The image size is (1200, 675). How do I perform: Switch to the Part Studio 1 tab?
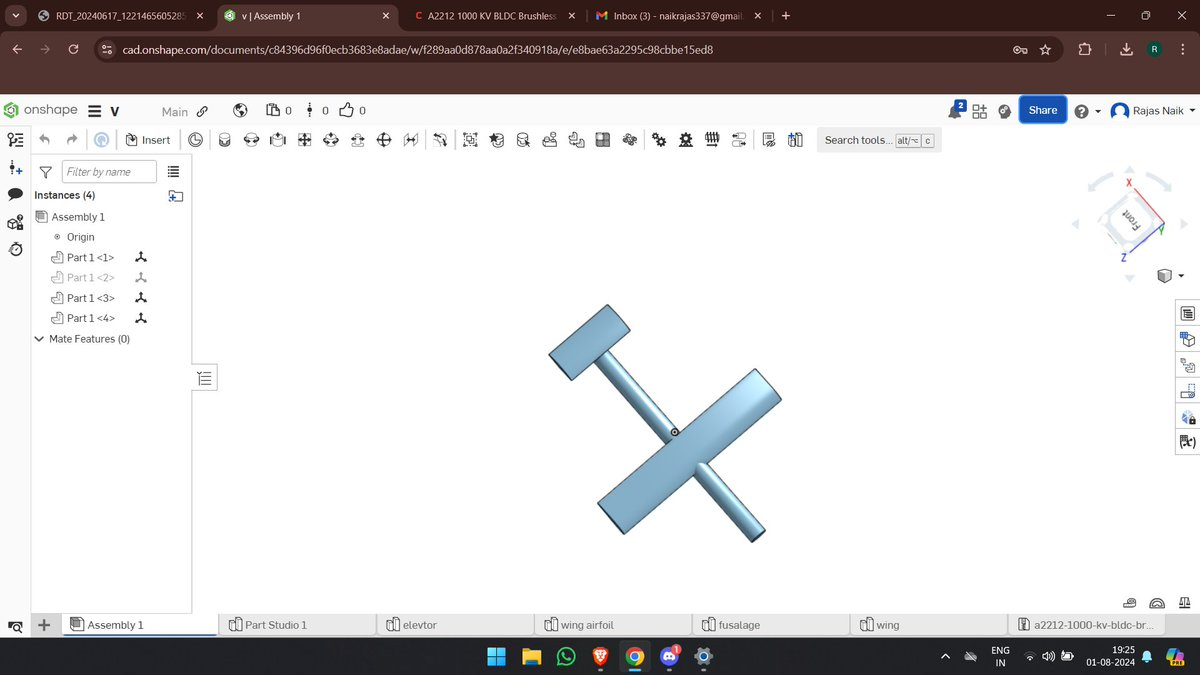[275, 625]
